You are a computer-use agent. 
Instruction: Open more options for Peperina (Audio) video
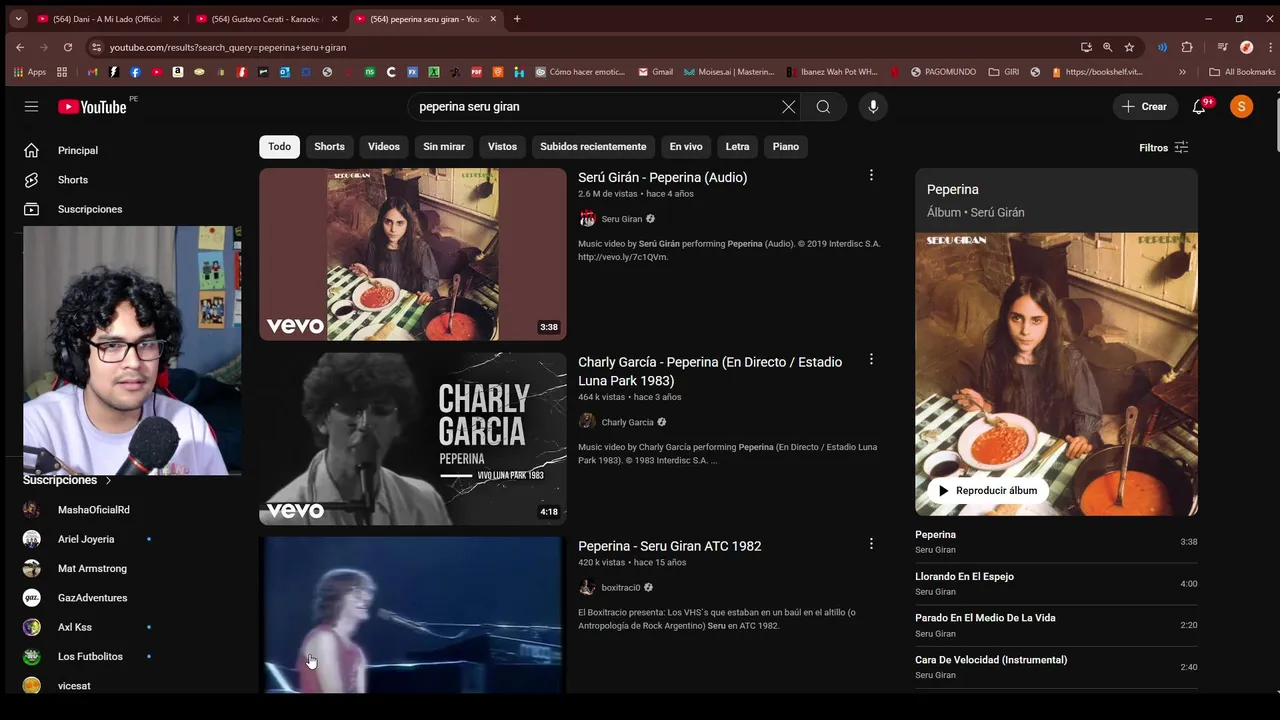click(x=871, y=175)
